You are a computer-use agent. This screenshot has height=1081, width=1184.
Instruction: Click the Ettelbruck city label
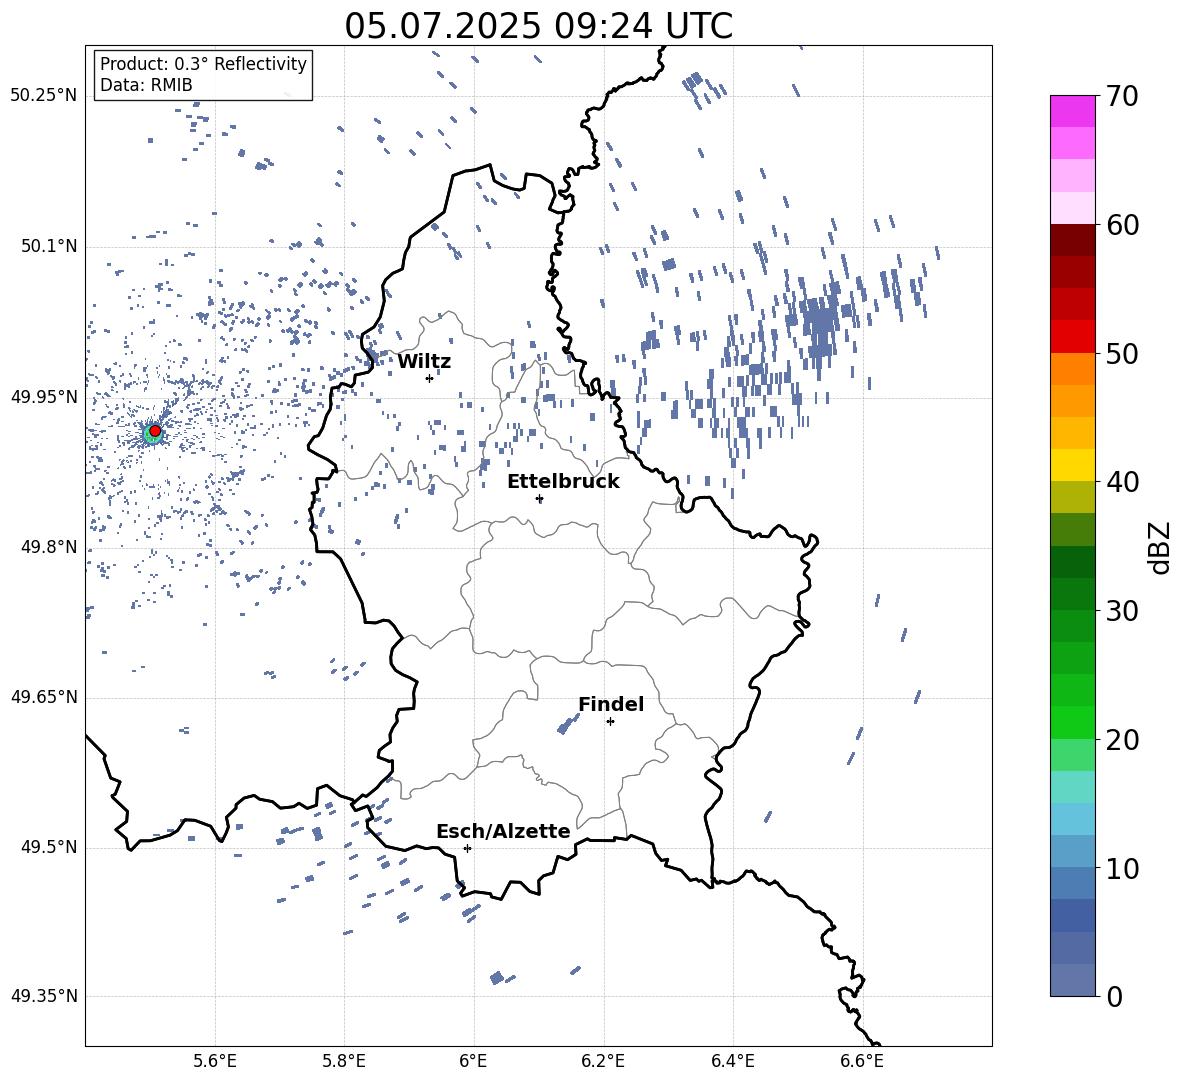coord(563,482)
